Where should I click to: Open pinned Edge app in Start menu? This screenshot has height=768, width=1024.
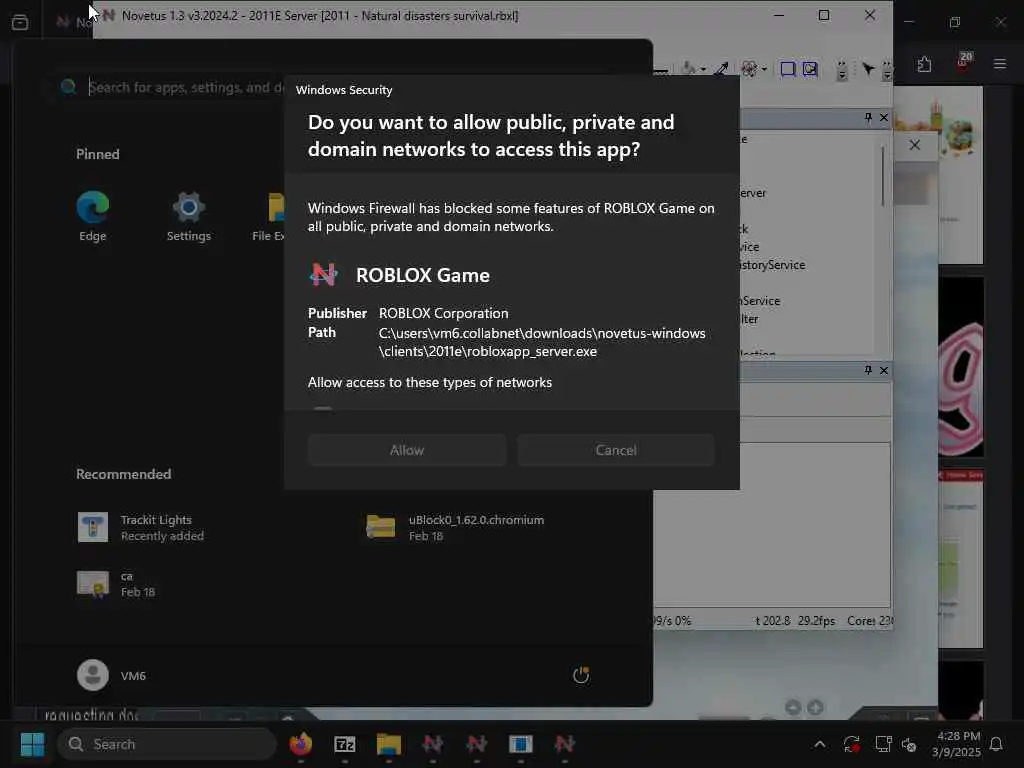coord(93,216)
